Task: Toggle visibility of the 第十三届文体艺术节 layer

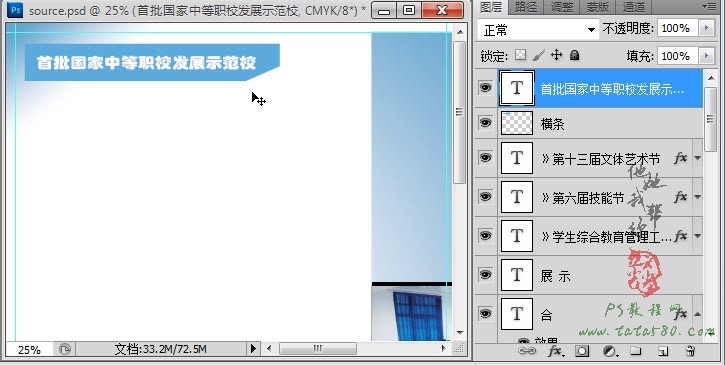Action: click(x=485, y=158)
